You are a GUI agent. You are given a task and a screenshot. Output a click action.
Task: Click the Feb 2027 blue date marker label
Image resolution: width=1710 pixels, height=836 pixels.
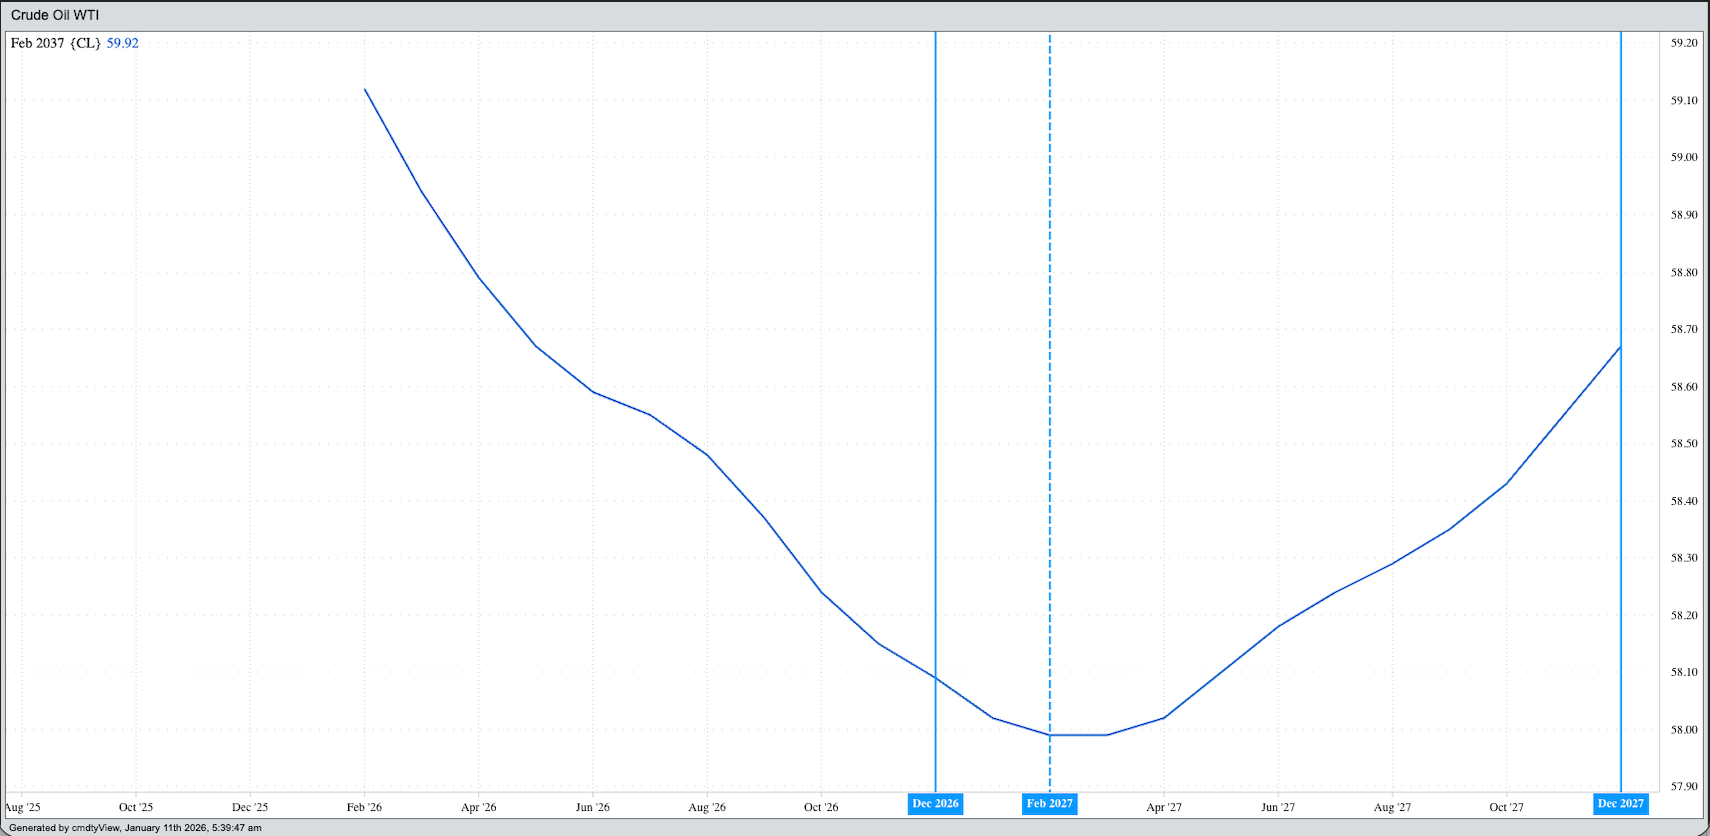pos(1049,804)
